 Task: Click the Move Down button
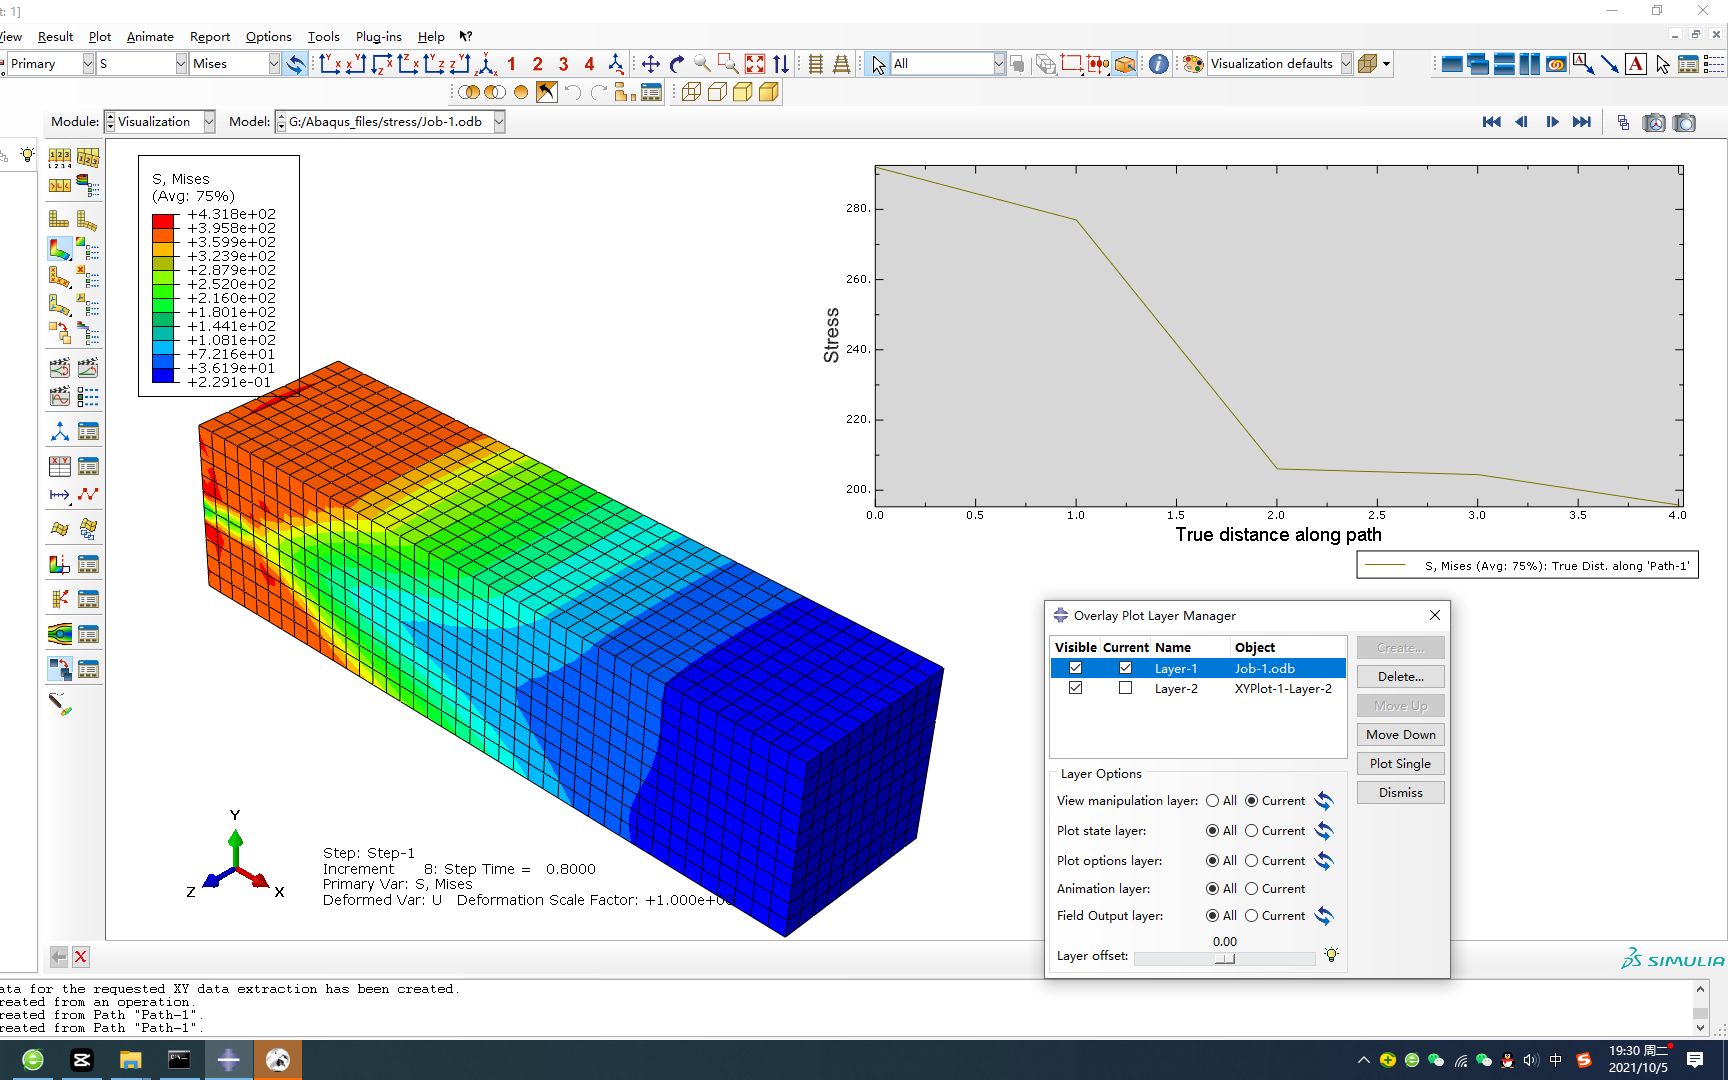(x=1400, y=734)
